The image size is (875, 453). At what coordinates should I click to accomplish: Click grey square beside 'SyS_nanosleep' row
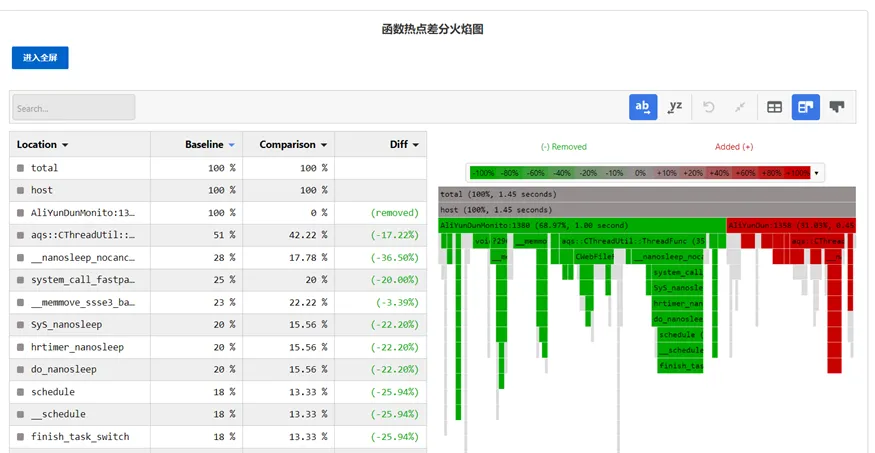click(21, 325)
